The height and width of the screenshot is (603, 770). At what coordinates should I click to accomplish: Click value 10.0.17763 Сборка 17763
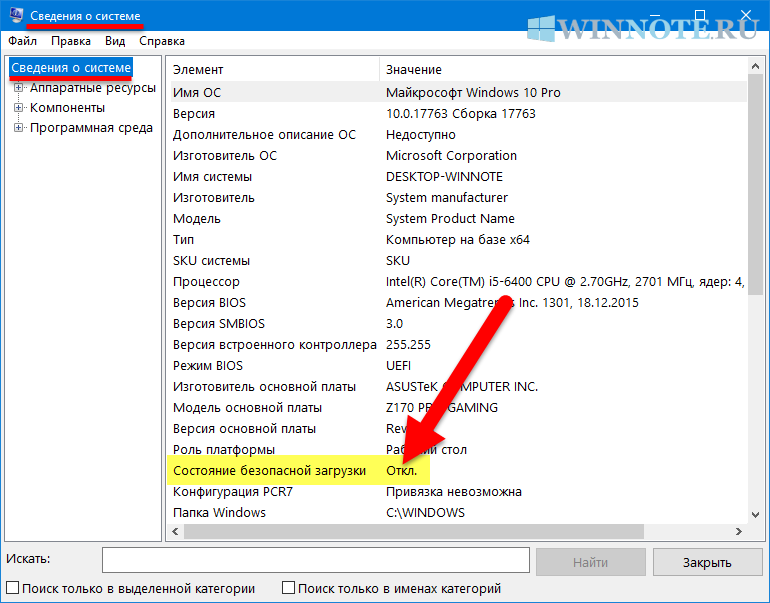(461, 114)
